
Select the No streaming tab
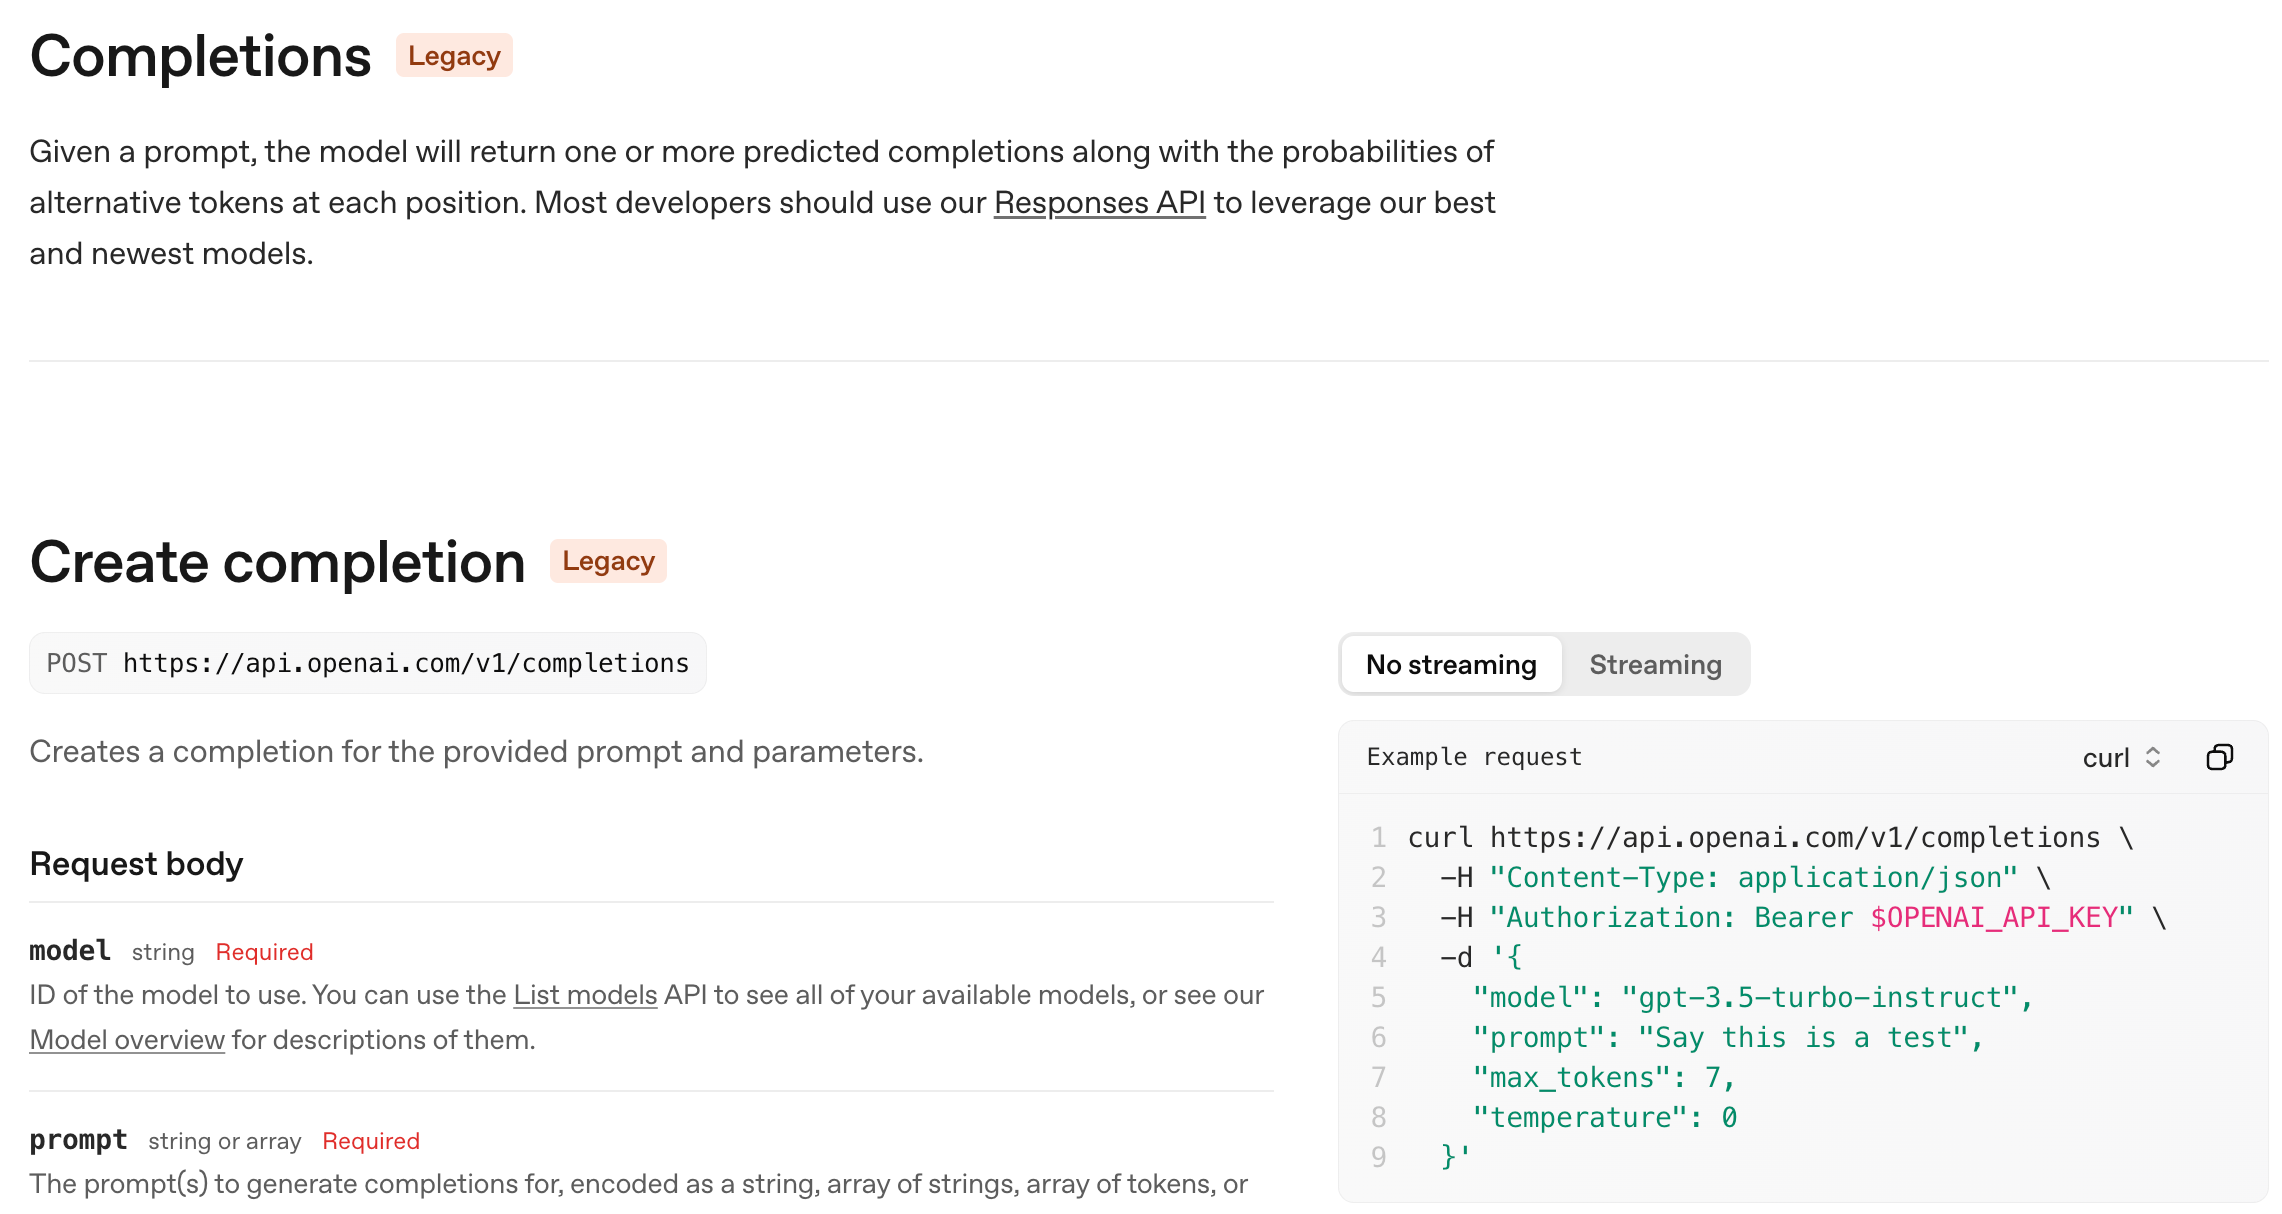tap(1451, 665)
